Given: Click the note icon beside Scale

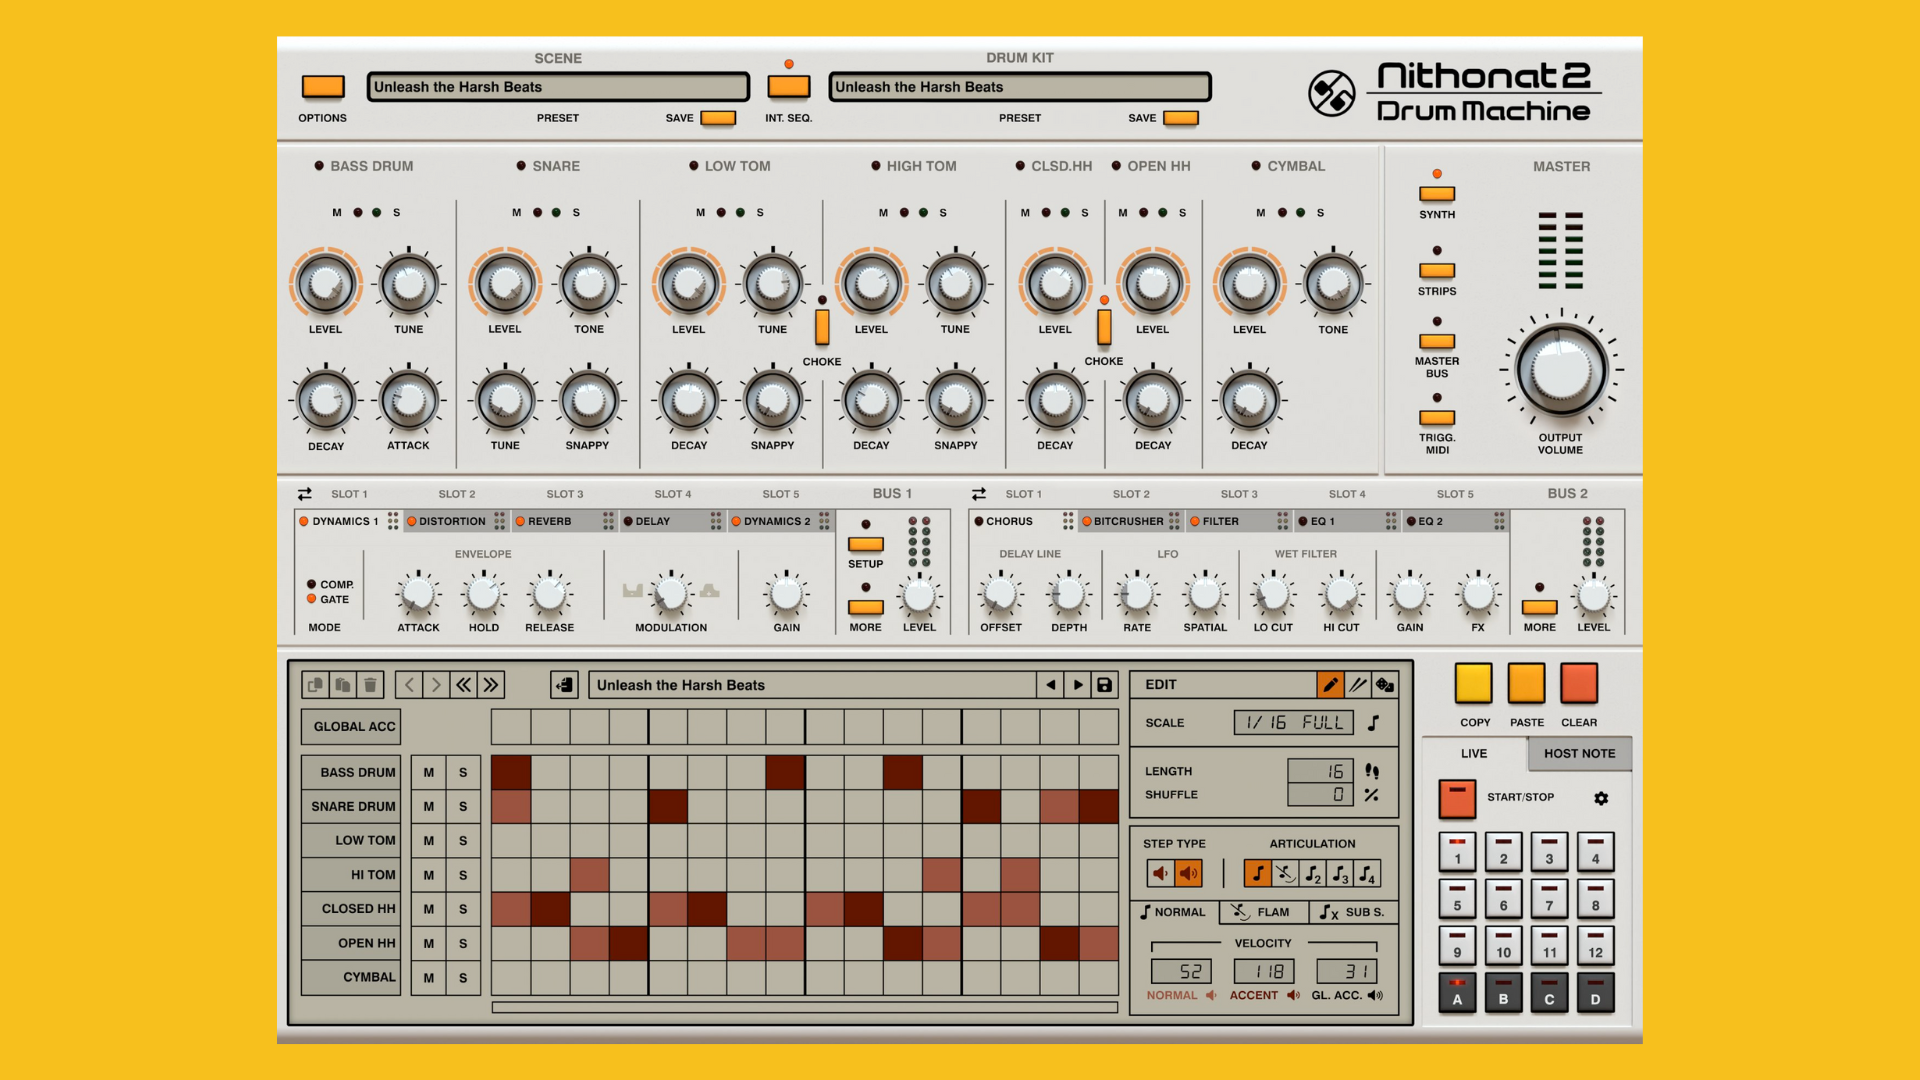Looking at the screenshot, I should 1374,722.
